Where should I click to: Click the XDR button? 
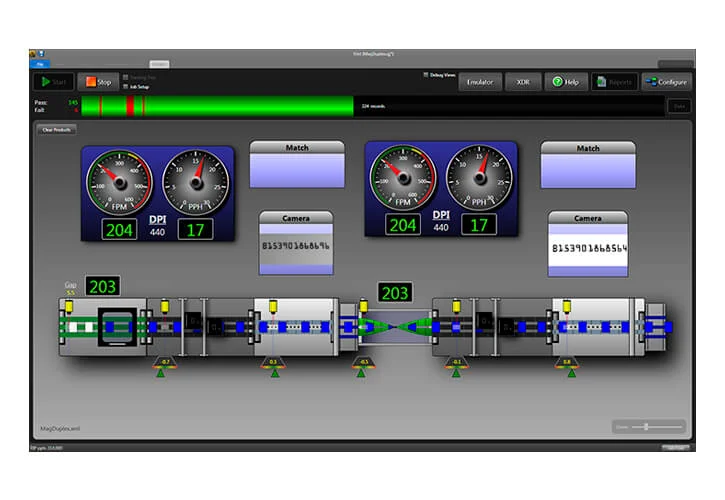point(523,82)
